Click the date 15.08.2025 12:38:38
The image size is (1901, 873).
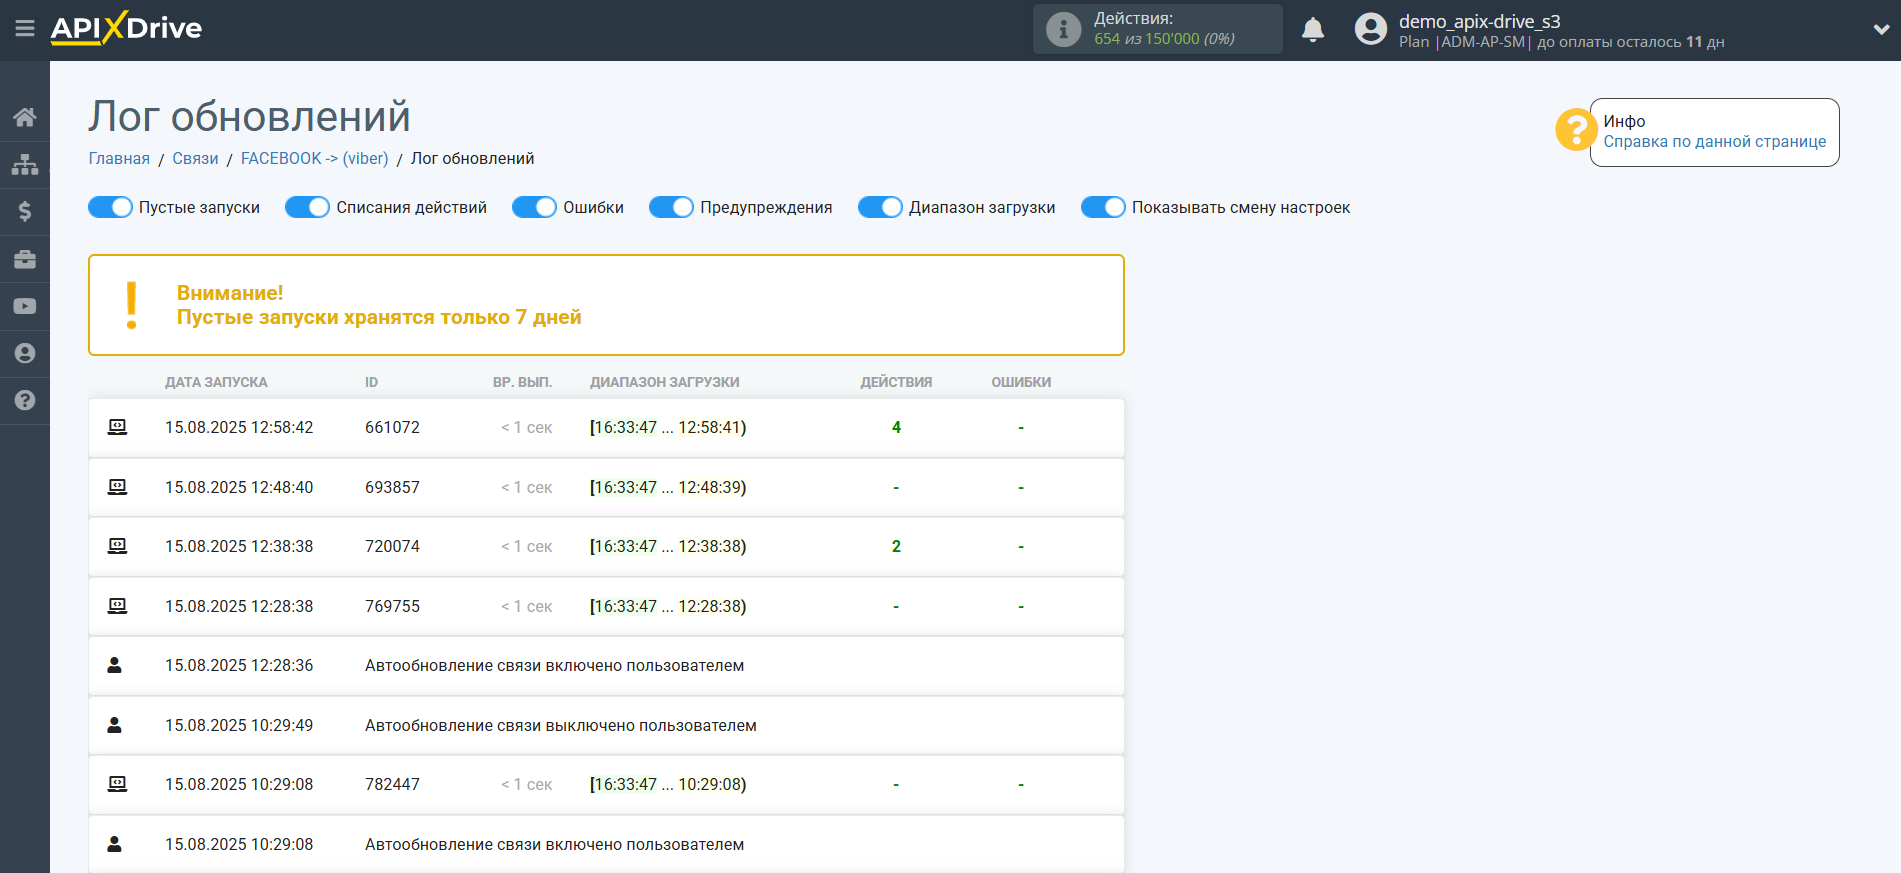pyautogui.click(x=239, y=546)
